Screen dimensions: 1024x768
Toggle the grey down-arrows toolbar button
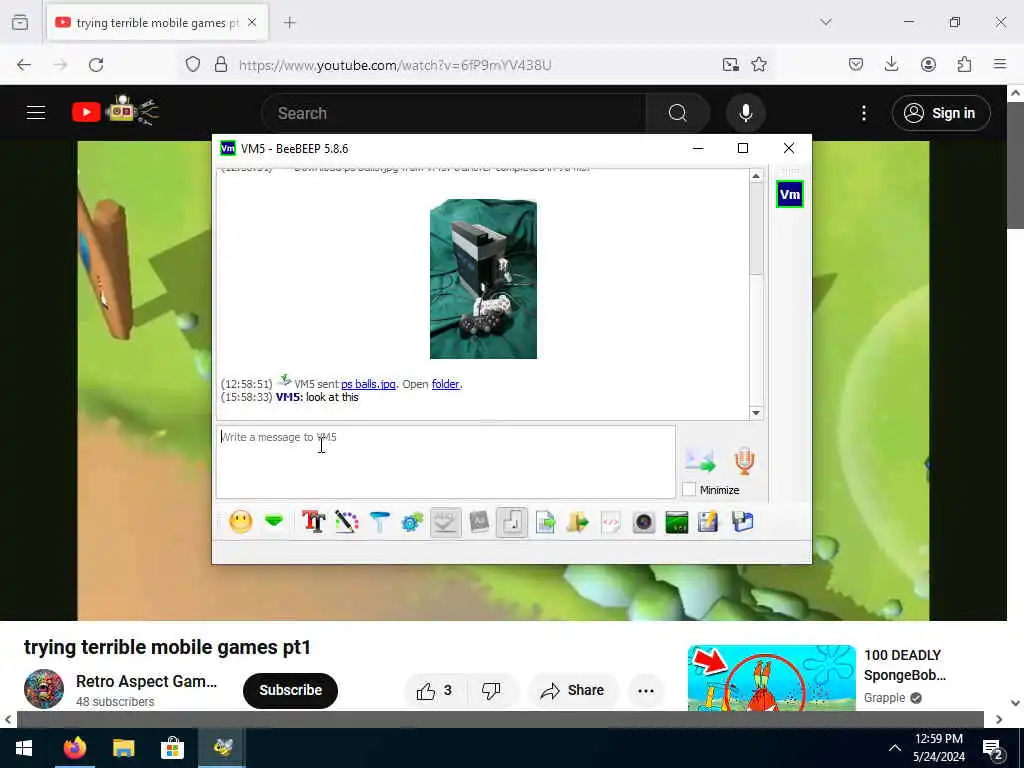coord(445,522)
